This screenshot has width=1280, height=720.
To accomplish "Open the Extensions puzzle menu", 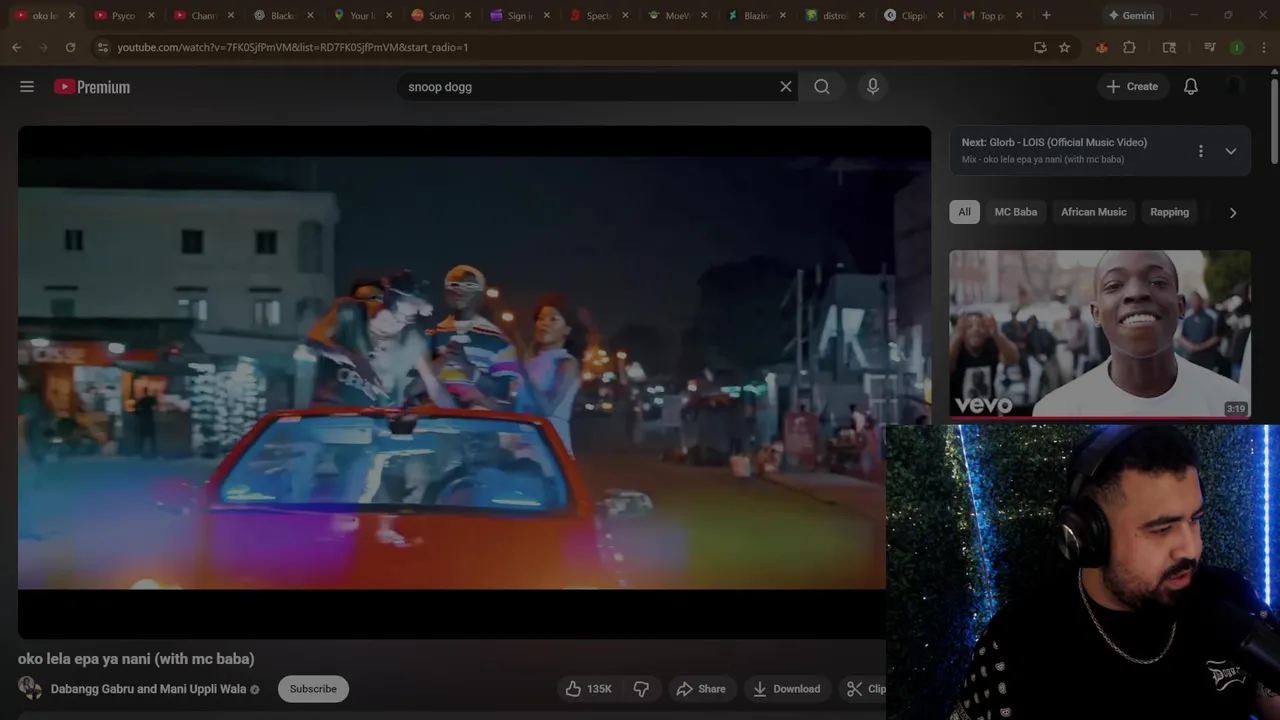I will 1130,47.
